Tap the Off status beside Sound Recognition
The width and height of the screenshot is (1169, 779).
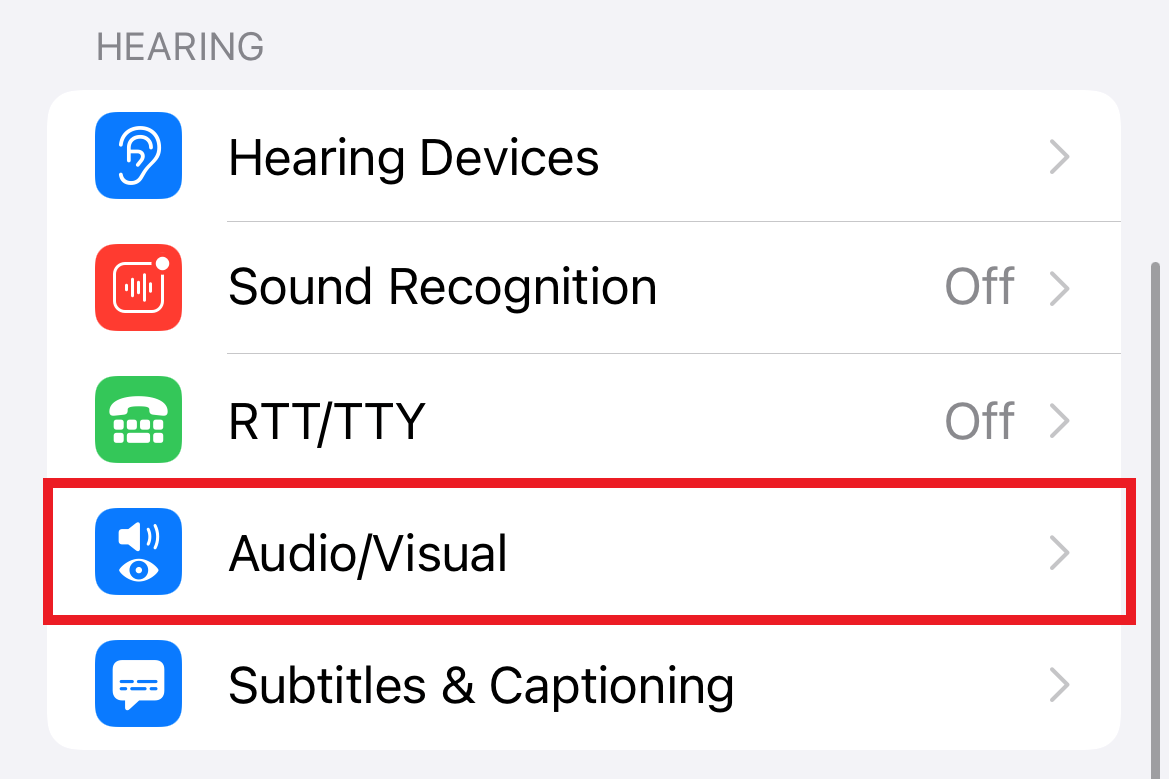(979, 287)
